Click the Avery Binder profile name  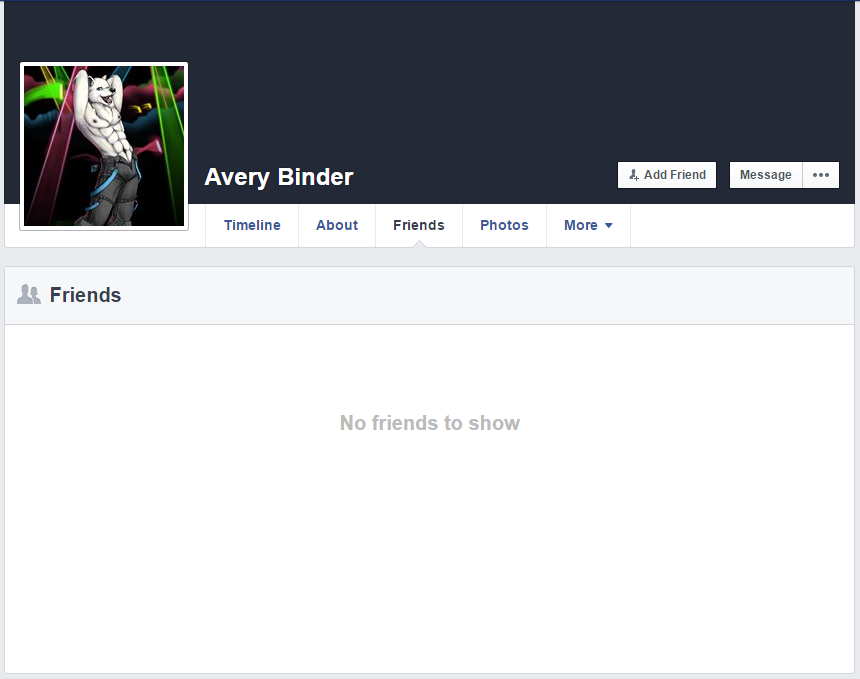[x=279, y=177]
